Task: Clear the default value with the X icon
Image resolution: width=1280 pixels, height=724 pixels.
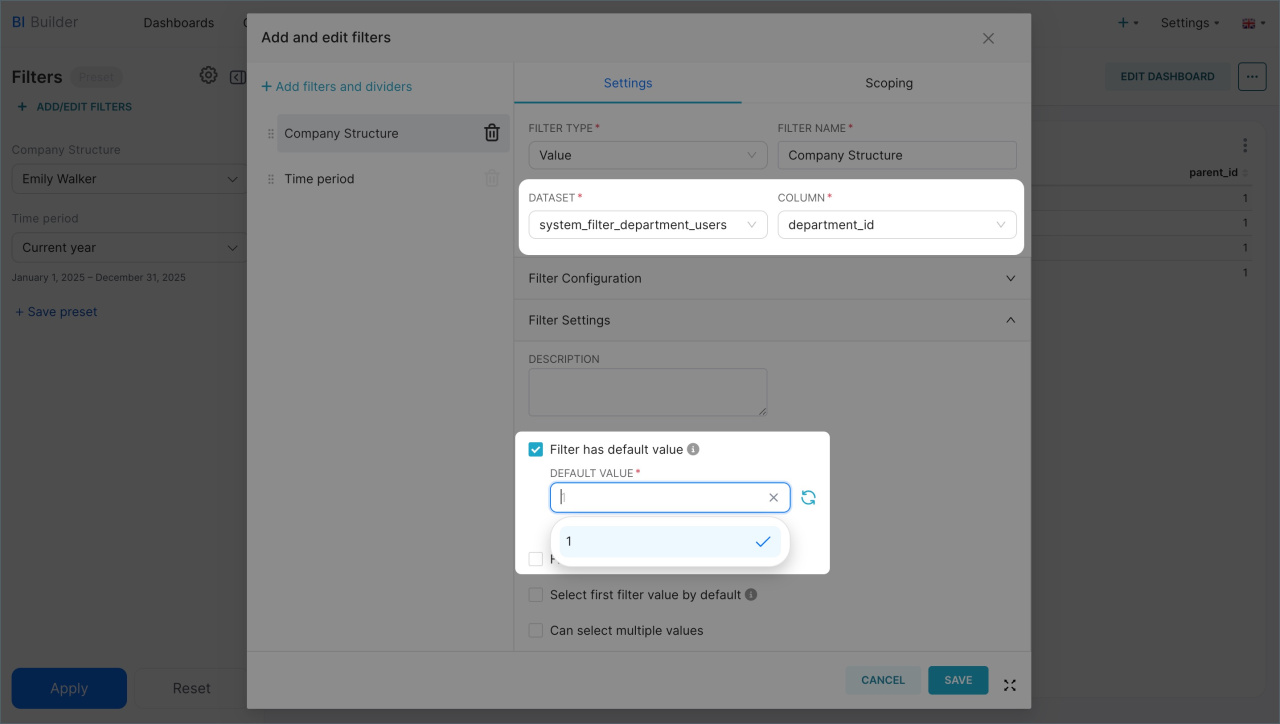Action: click(773, 498)
